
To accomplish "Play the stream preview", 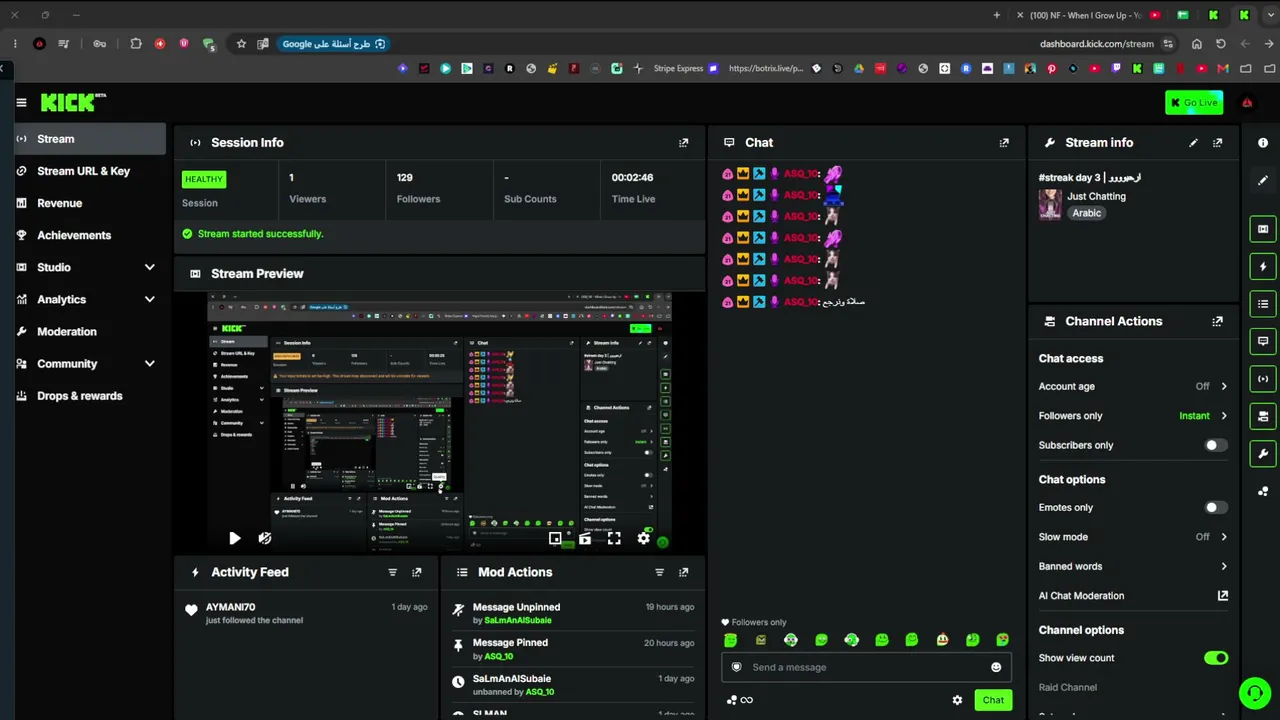I will click(x=234, y=538).
